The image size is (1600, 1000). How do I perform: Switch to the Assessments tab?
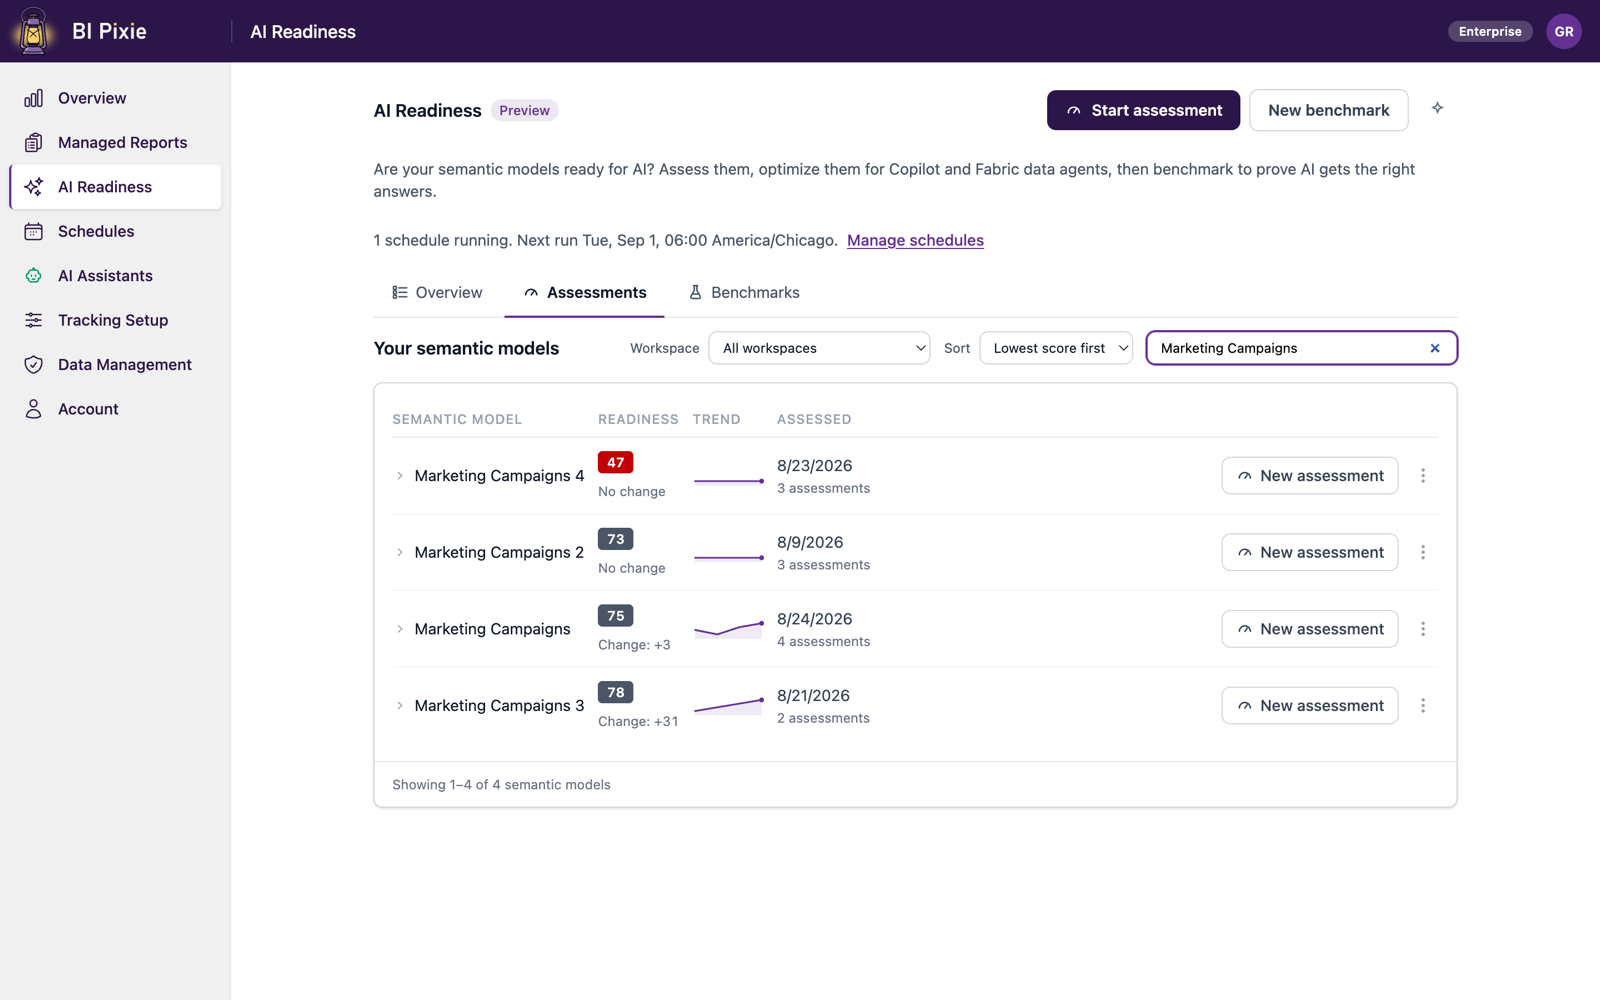[585, 293]
